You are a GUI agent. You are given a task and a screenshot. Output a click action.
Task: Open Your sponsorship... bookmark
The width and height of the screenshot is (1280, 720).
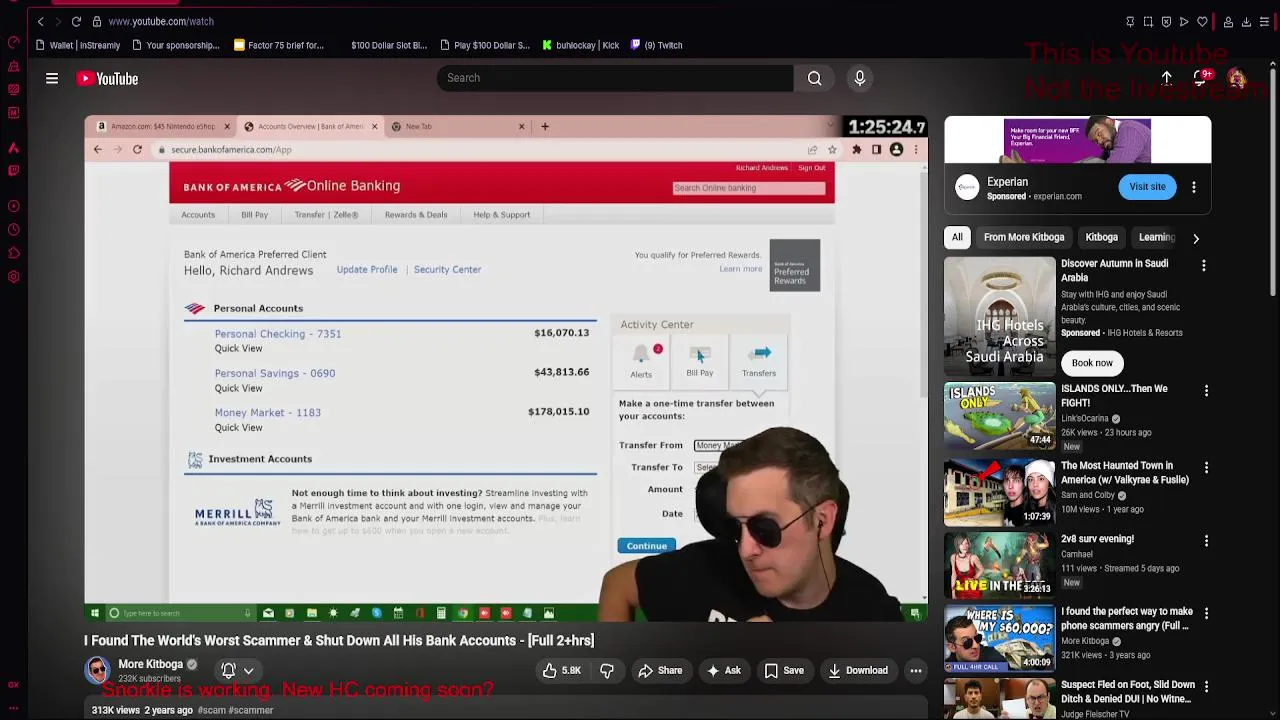pyautogui.click(x=176, y=45)
